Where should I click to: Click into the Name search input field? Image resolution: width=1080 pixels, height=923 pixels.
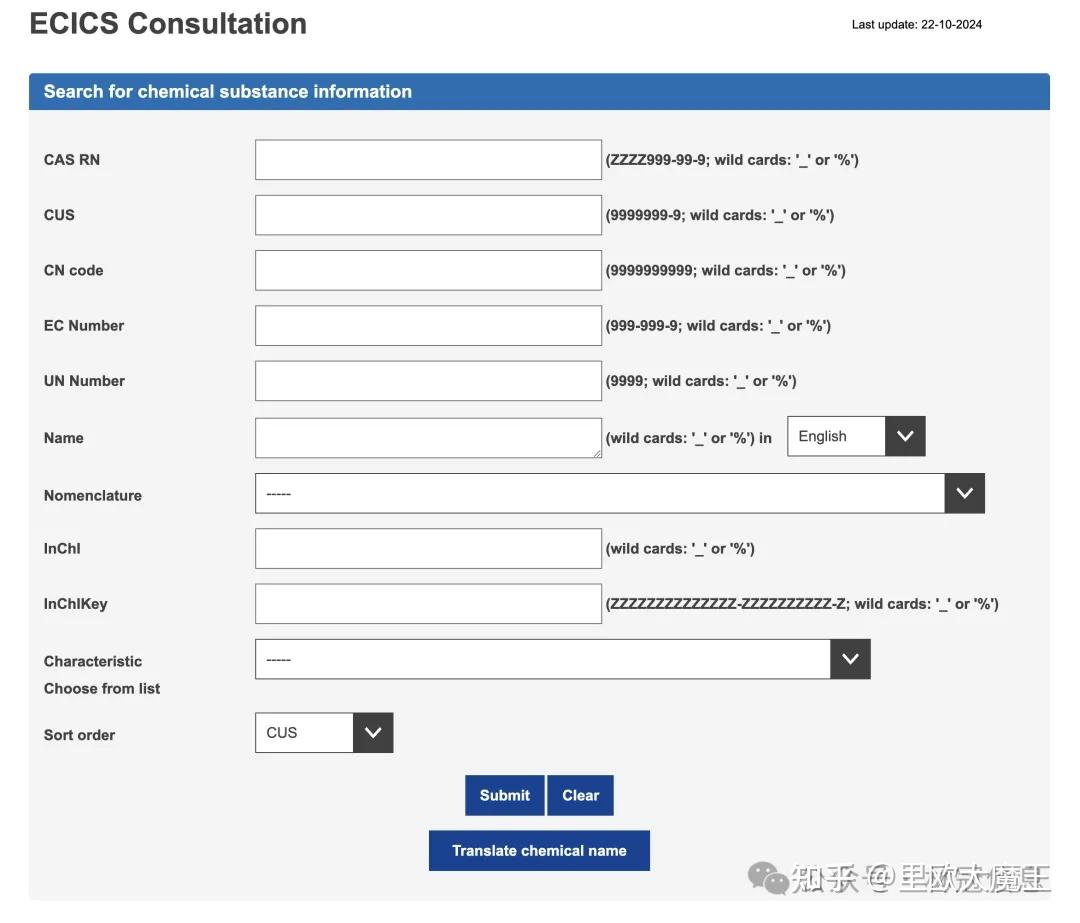click(x=428, y=438)
